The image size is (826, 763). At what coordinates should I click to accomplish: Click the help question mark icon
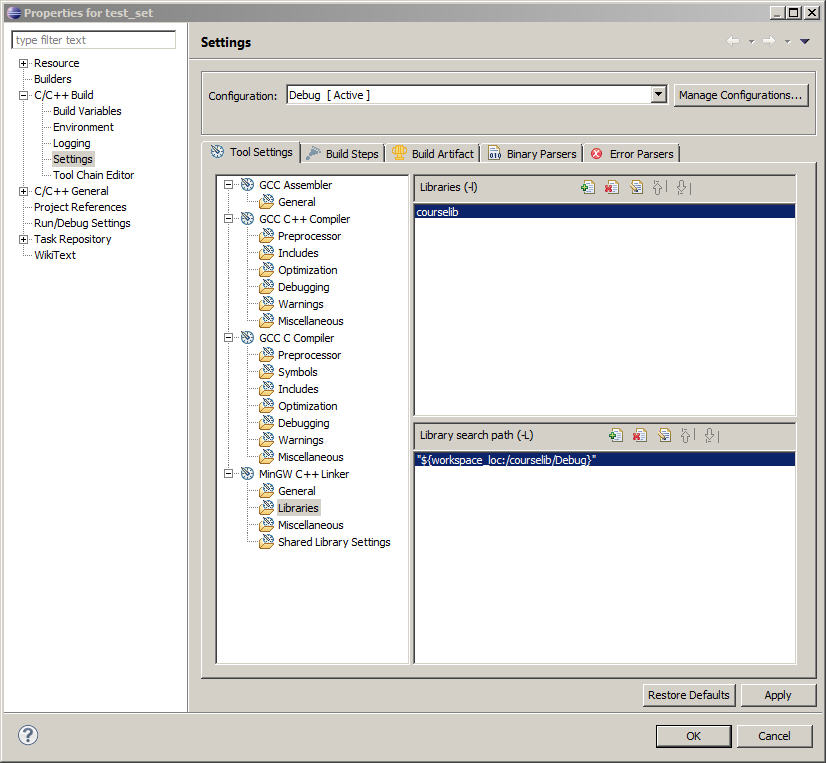click(27, 735)
